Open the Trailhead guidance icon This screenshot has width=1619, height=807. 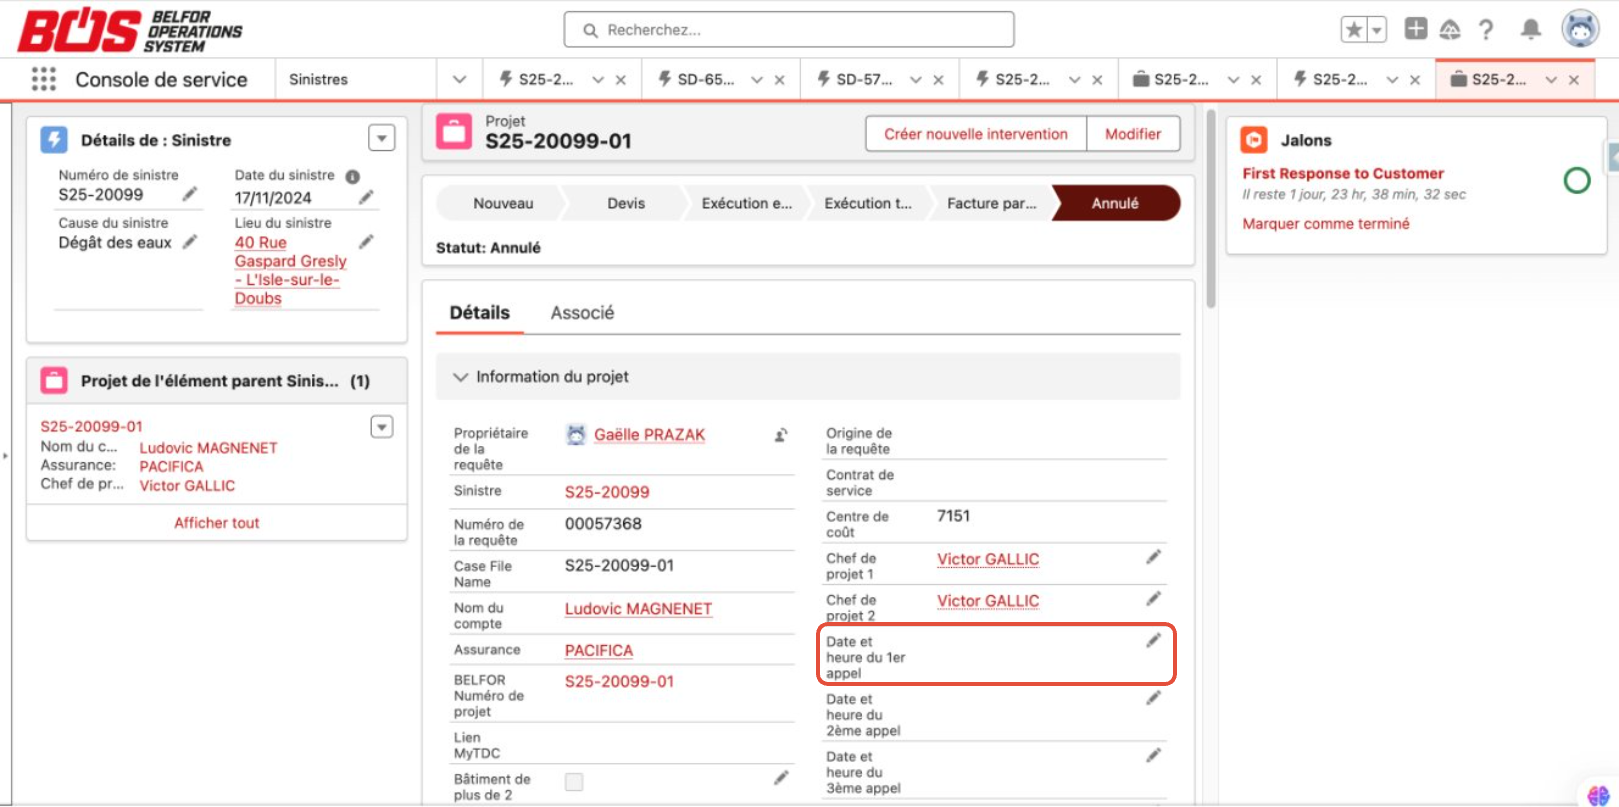(1450, 30)
